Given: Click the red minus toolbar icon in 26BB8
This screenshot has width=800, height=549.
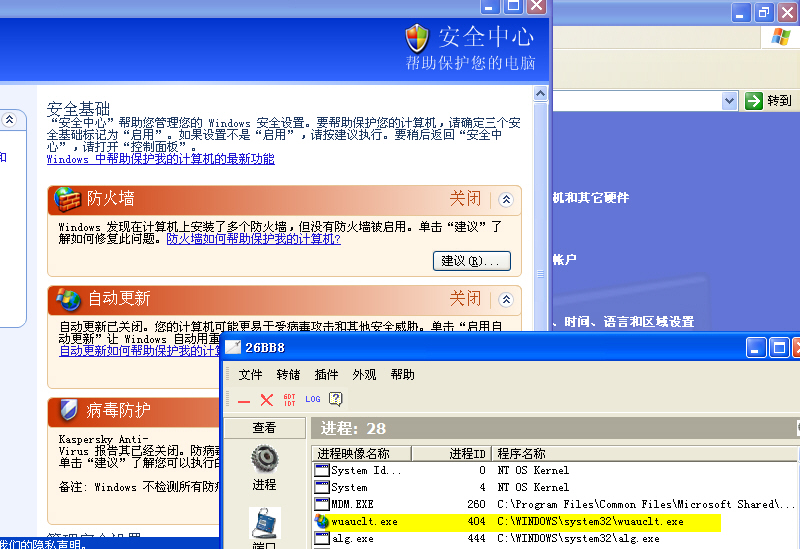Looking at the screenshot, I should [244, 400].
